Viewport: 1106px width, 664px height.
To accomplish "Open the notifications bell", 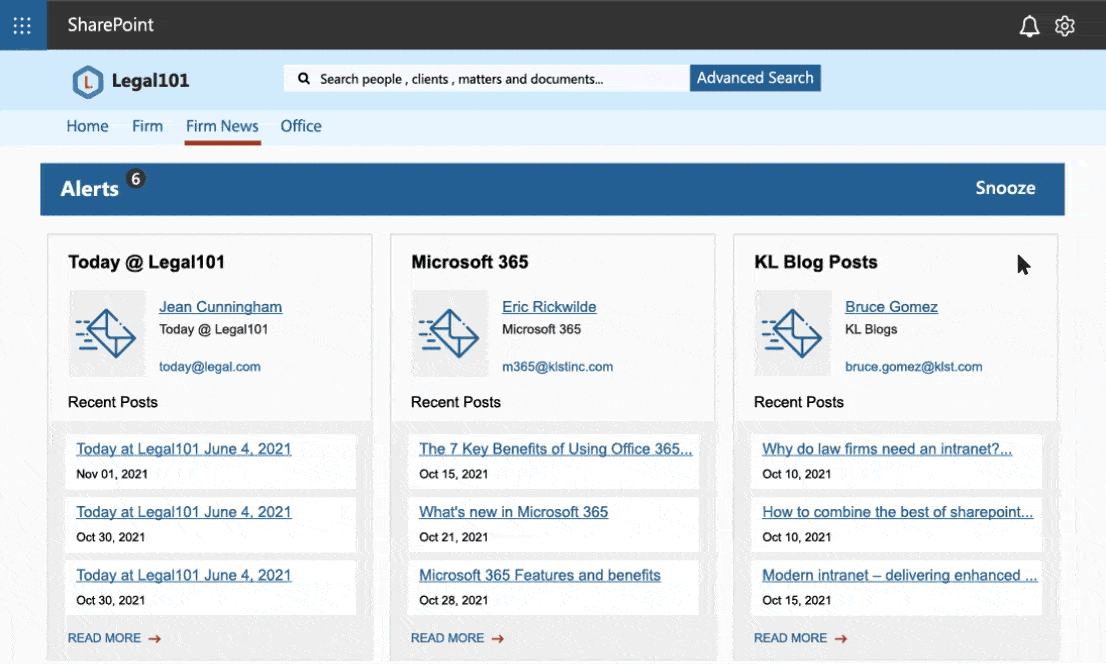I will pyautogui.click(x=1029, y=26).
